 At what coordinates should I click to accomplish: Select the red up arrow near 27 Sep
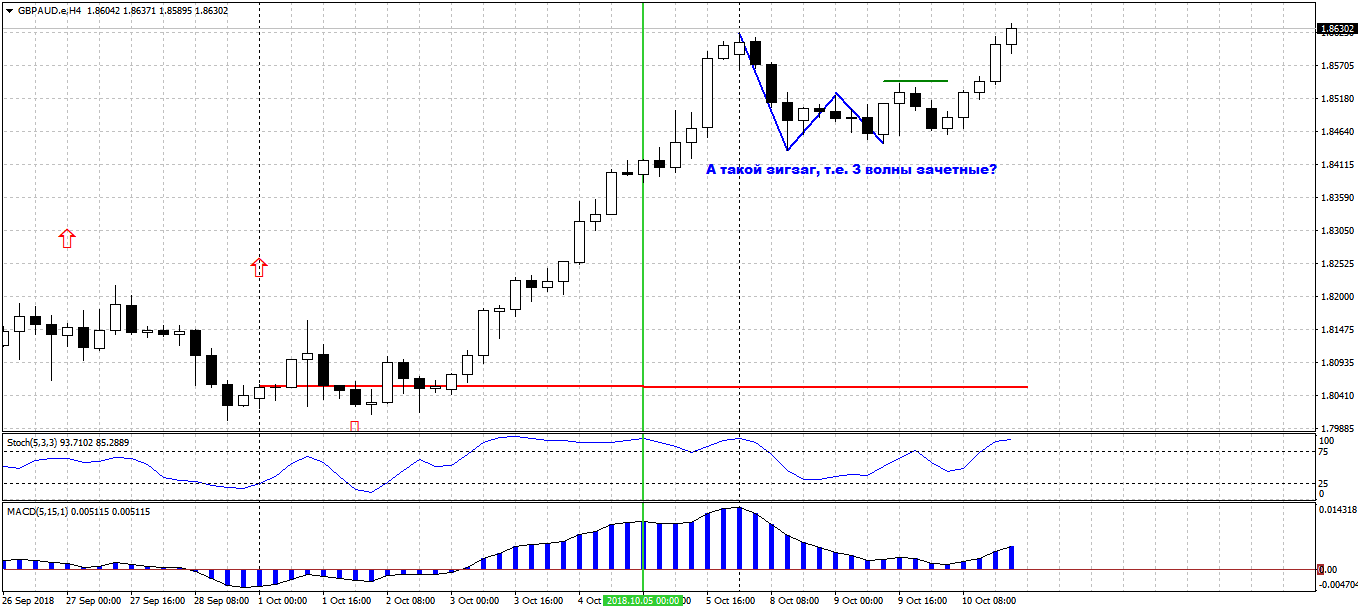(67, 238)
